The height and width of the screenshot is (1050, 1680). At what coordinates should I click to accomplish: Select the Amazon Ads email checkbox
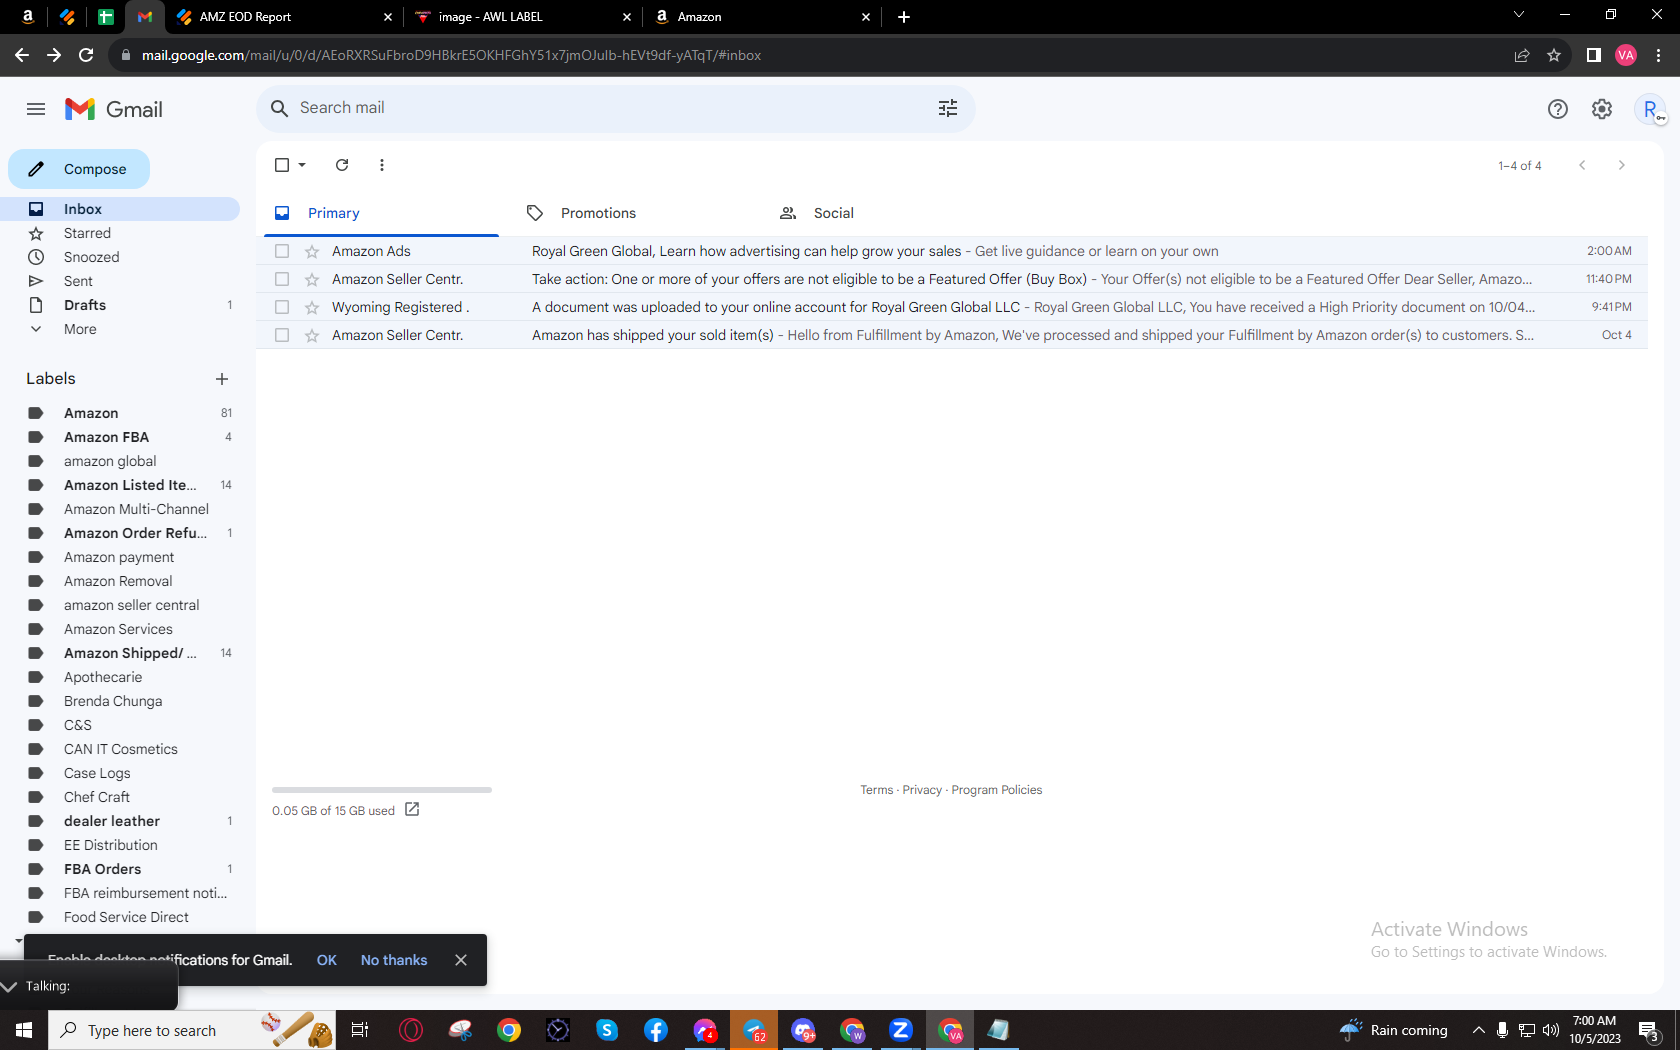(x=282, y=251)
